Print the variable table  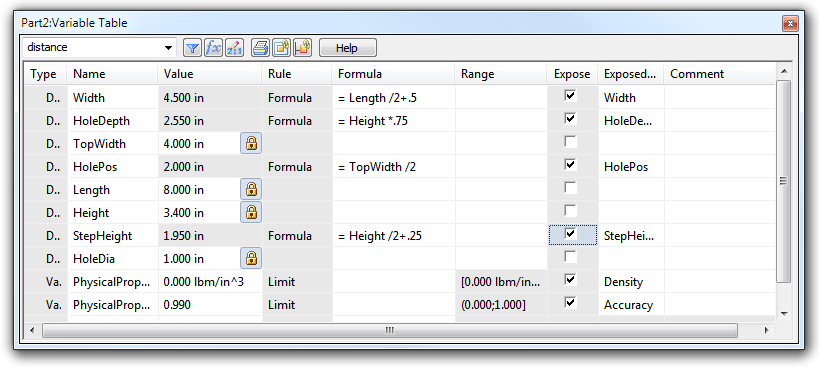click(x=260, y=48)
